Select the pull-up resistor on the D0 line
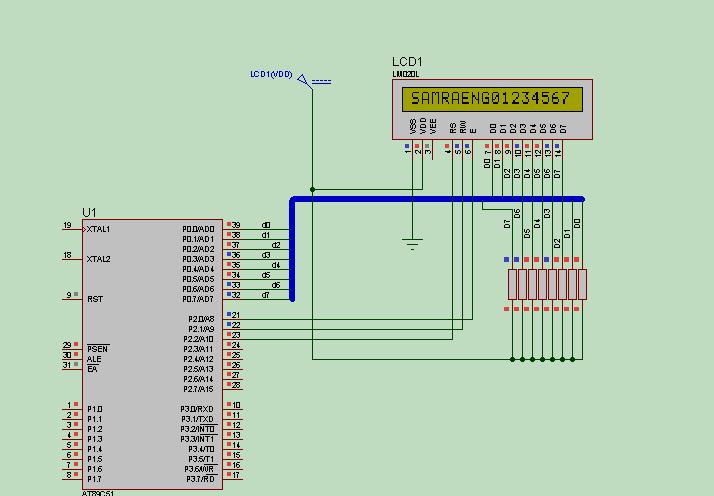This screenshot has height=496, width=714. click(582, 285)
